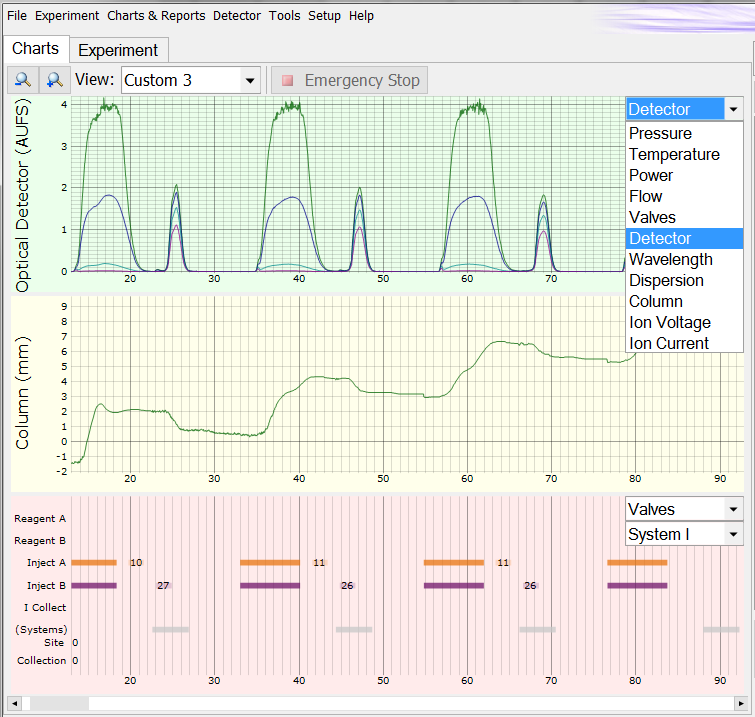
Task: Switch to the Experiment tab below menu bar
Action: tap(118, 50)
